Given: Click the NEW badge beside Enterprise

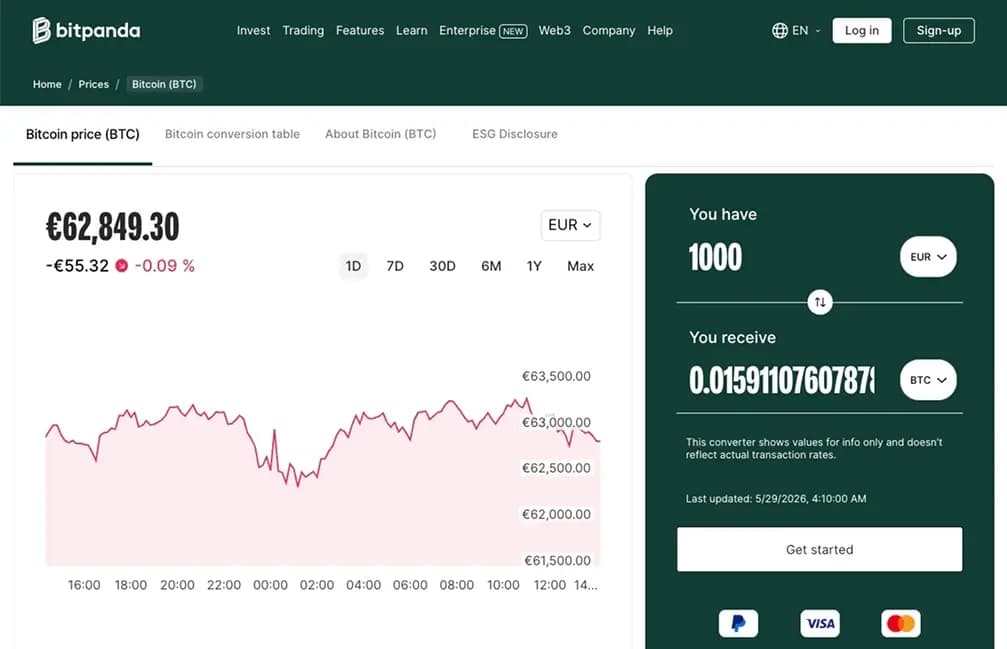Looking at the screenshot, I should [x=513, y=31].
